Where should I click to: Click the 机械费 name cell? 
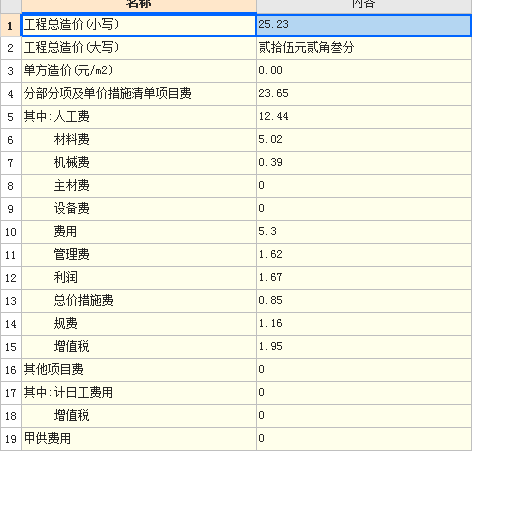139,163
